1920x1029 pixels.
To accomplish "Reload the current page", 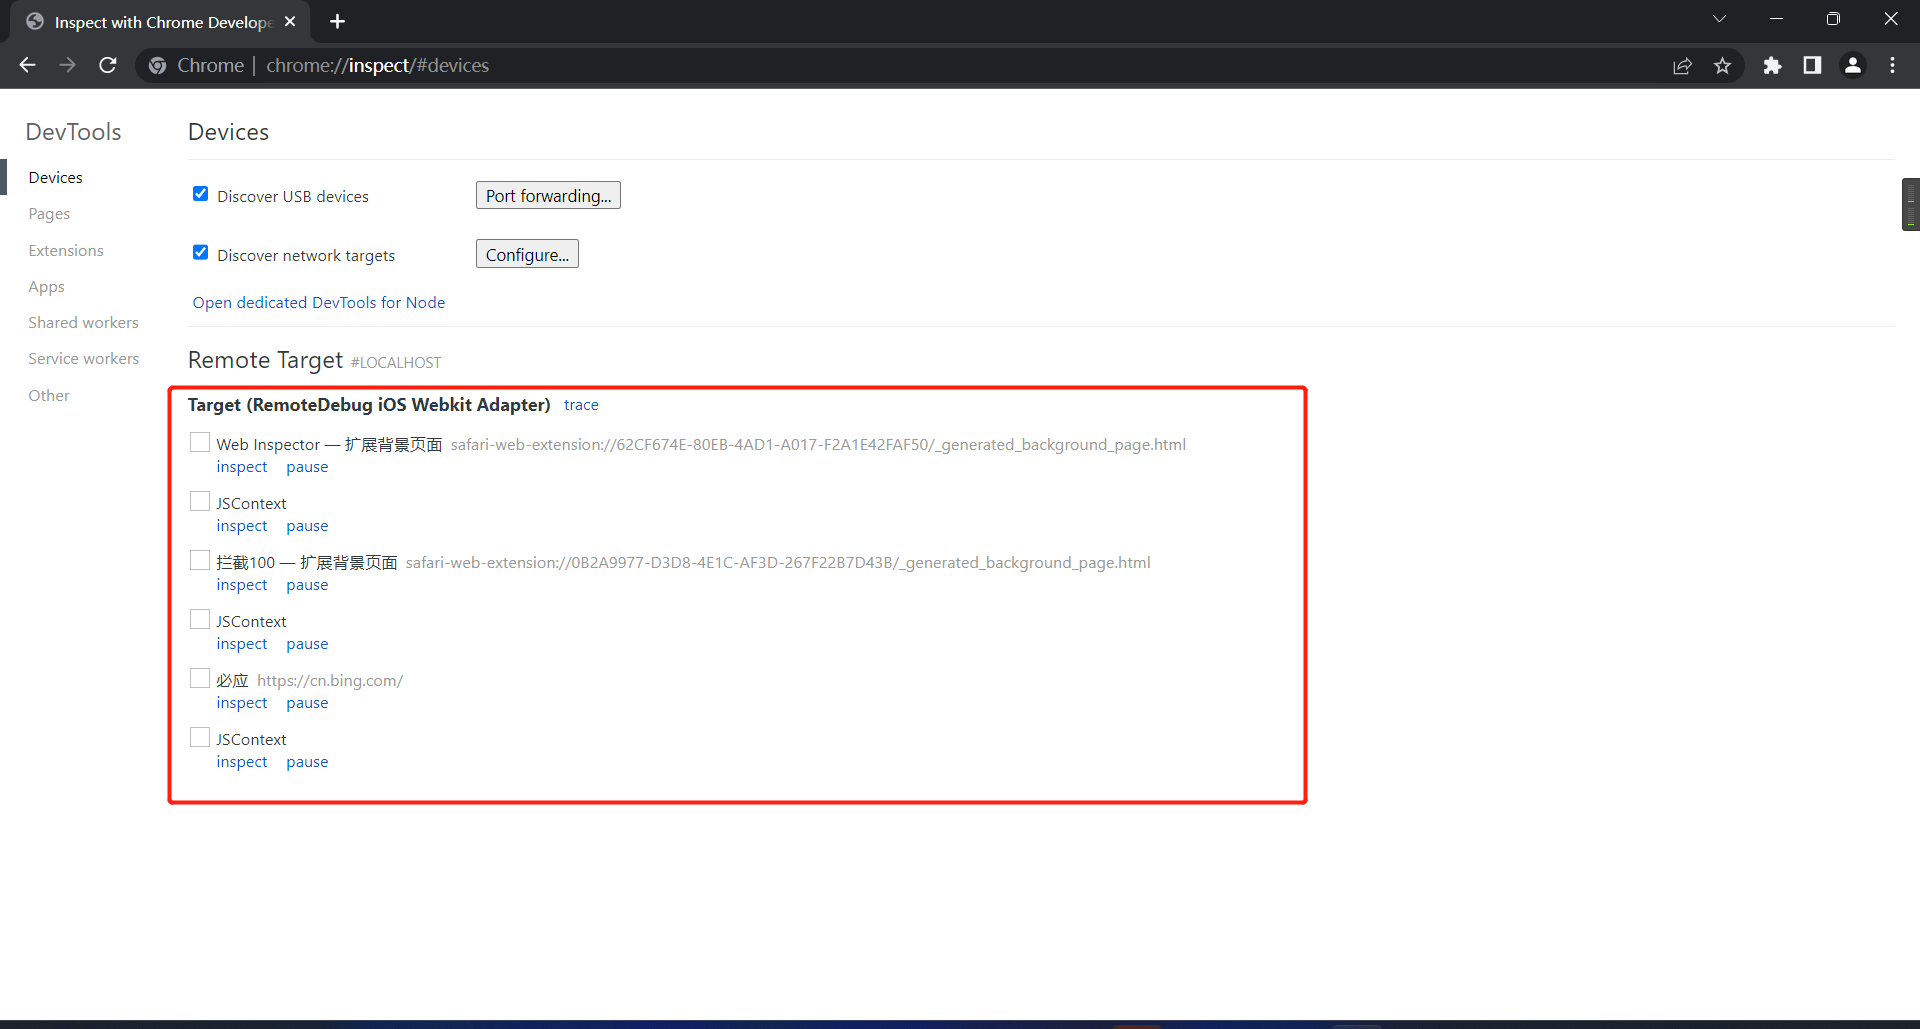I will [108, 65].
